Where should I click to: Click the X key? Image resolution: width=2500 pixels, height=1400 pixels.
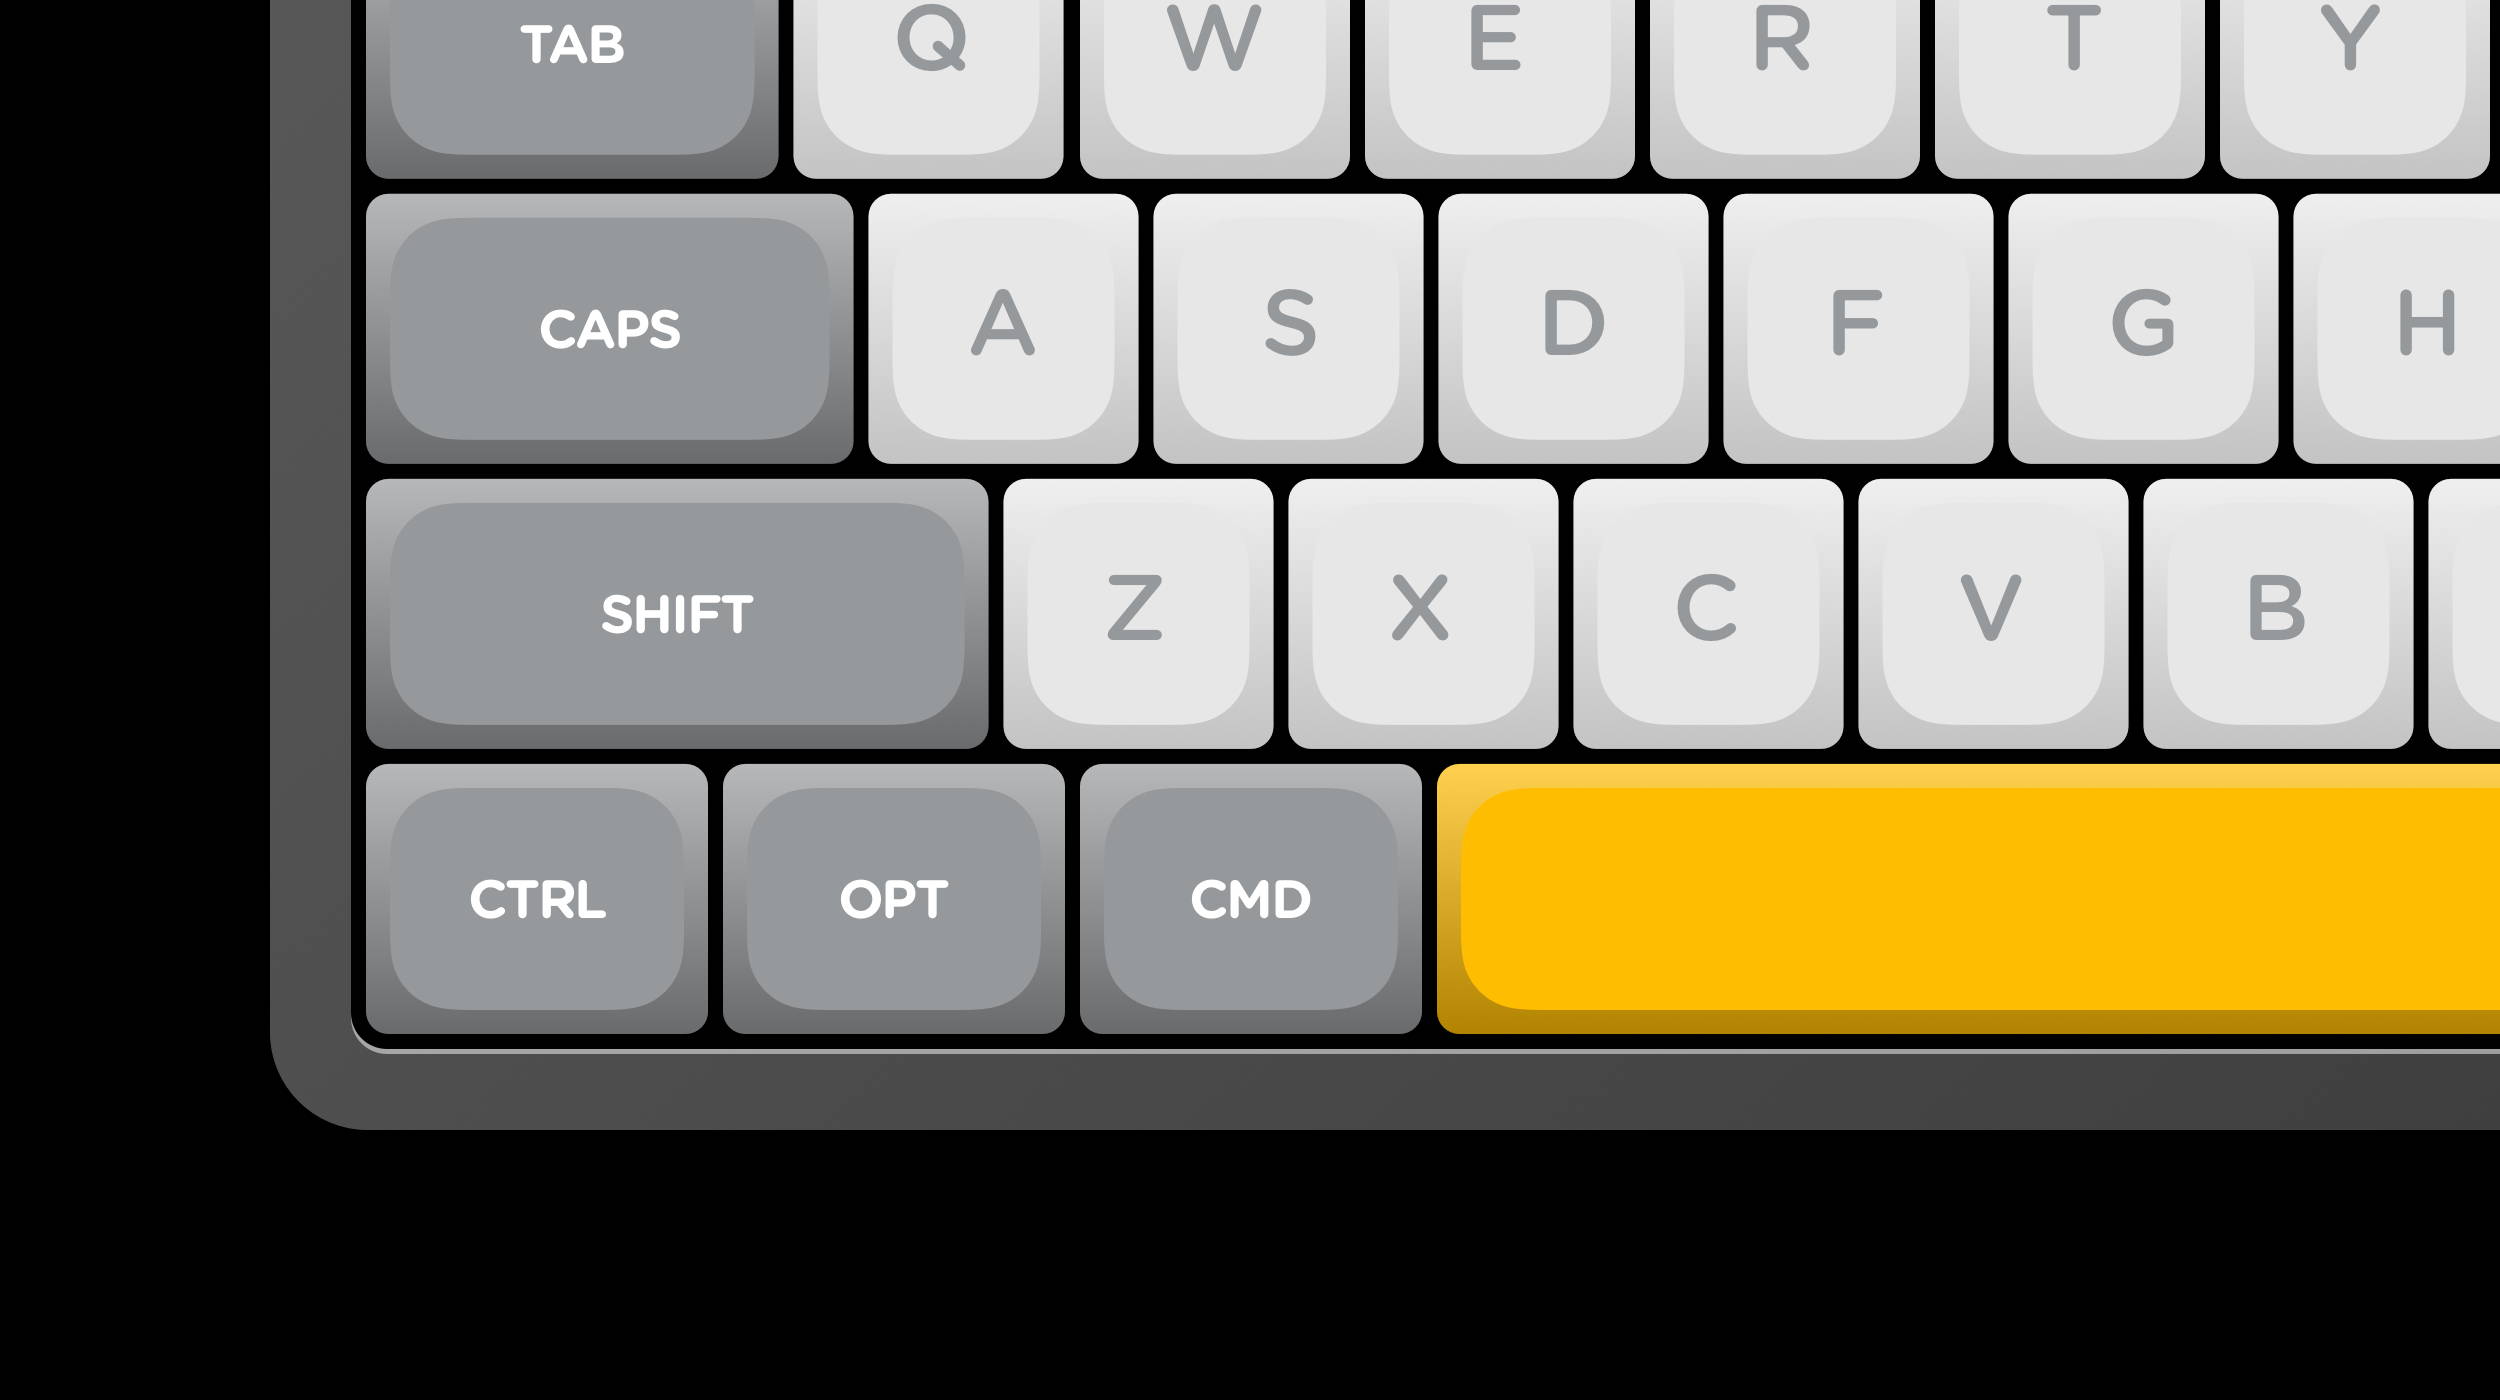pyautogui.click(x=1423, y=613)
